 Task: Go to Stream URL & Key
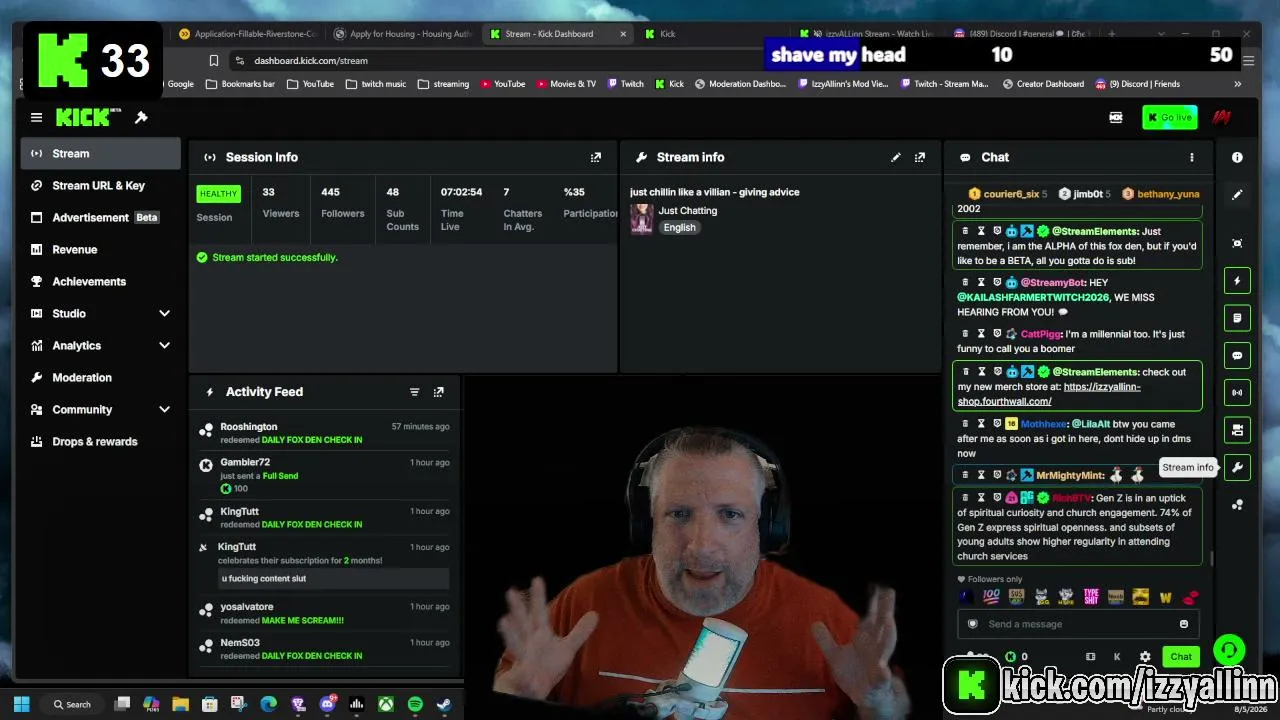tap(100, 186)
